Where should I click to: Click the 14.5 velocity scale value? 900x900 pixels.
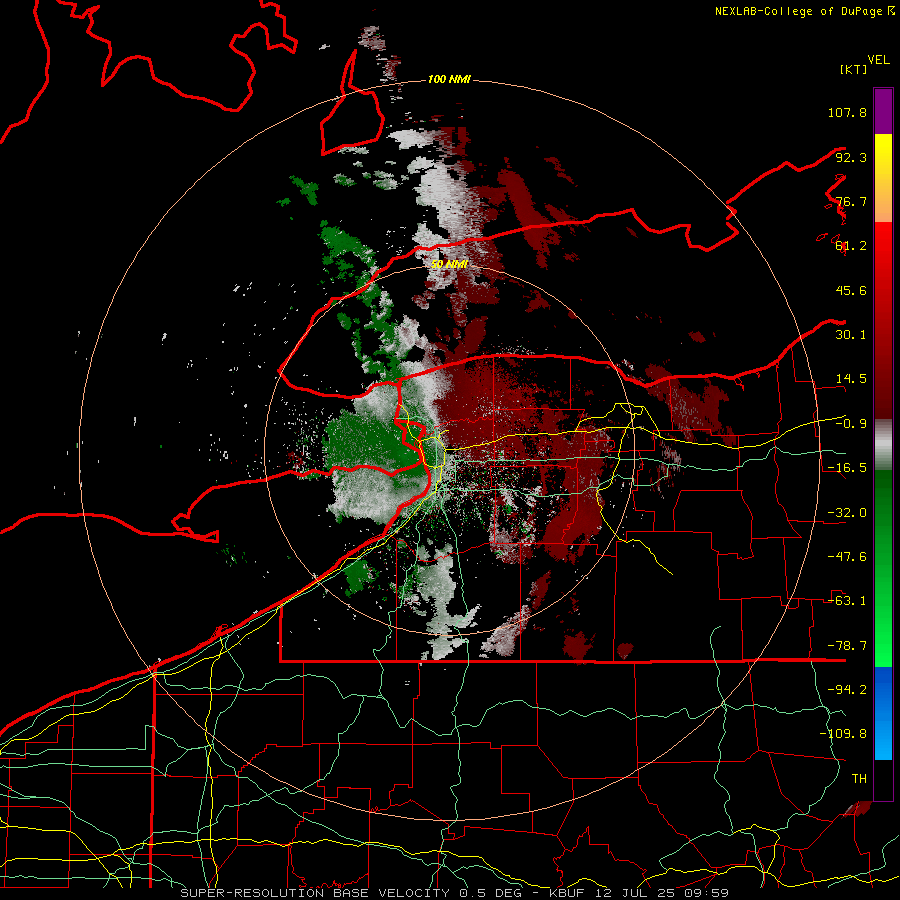point(851,379)
